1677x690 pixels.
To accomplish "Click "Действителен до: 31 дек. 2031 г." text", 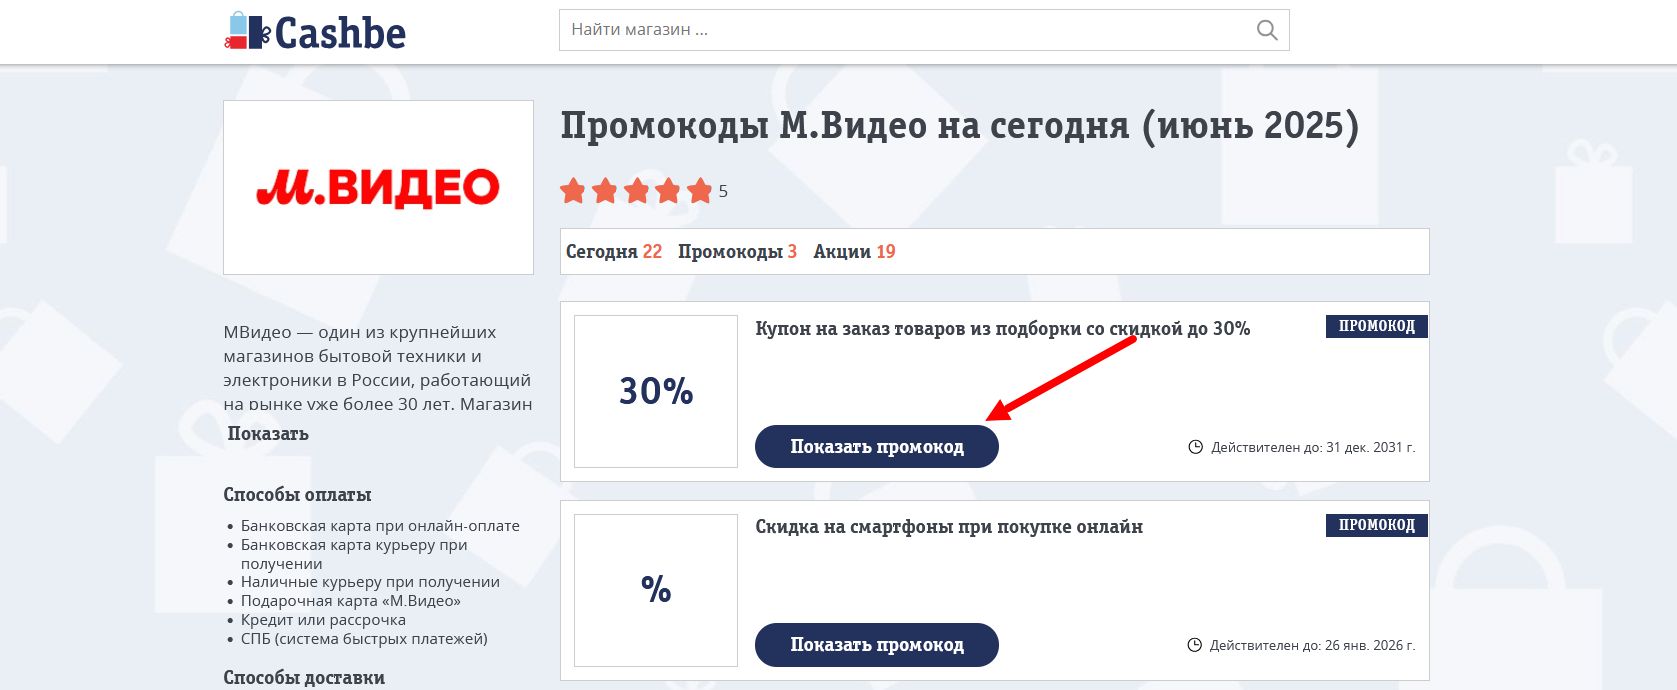I will (x=1313, y=447).
